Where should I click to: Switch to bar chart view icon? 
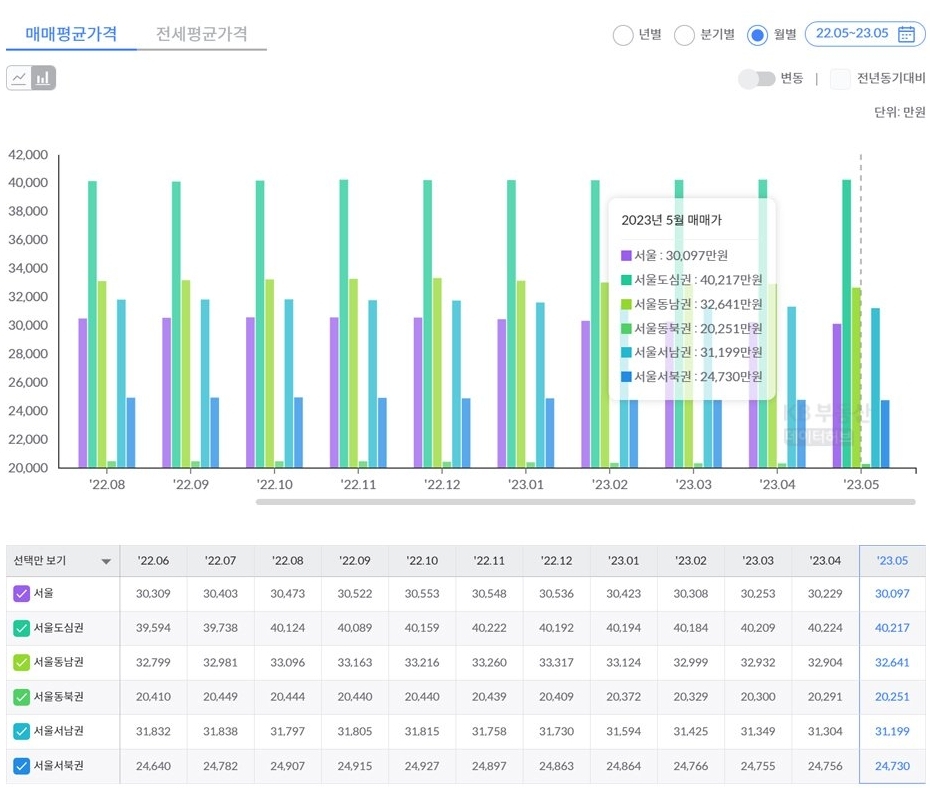tap(43, 78)
